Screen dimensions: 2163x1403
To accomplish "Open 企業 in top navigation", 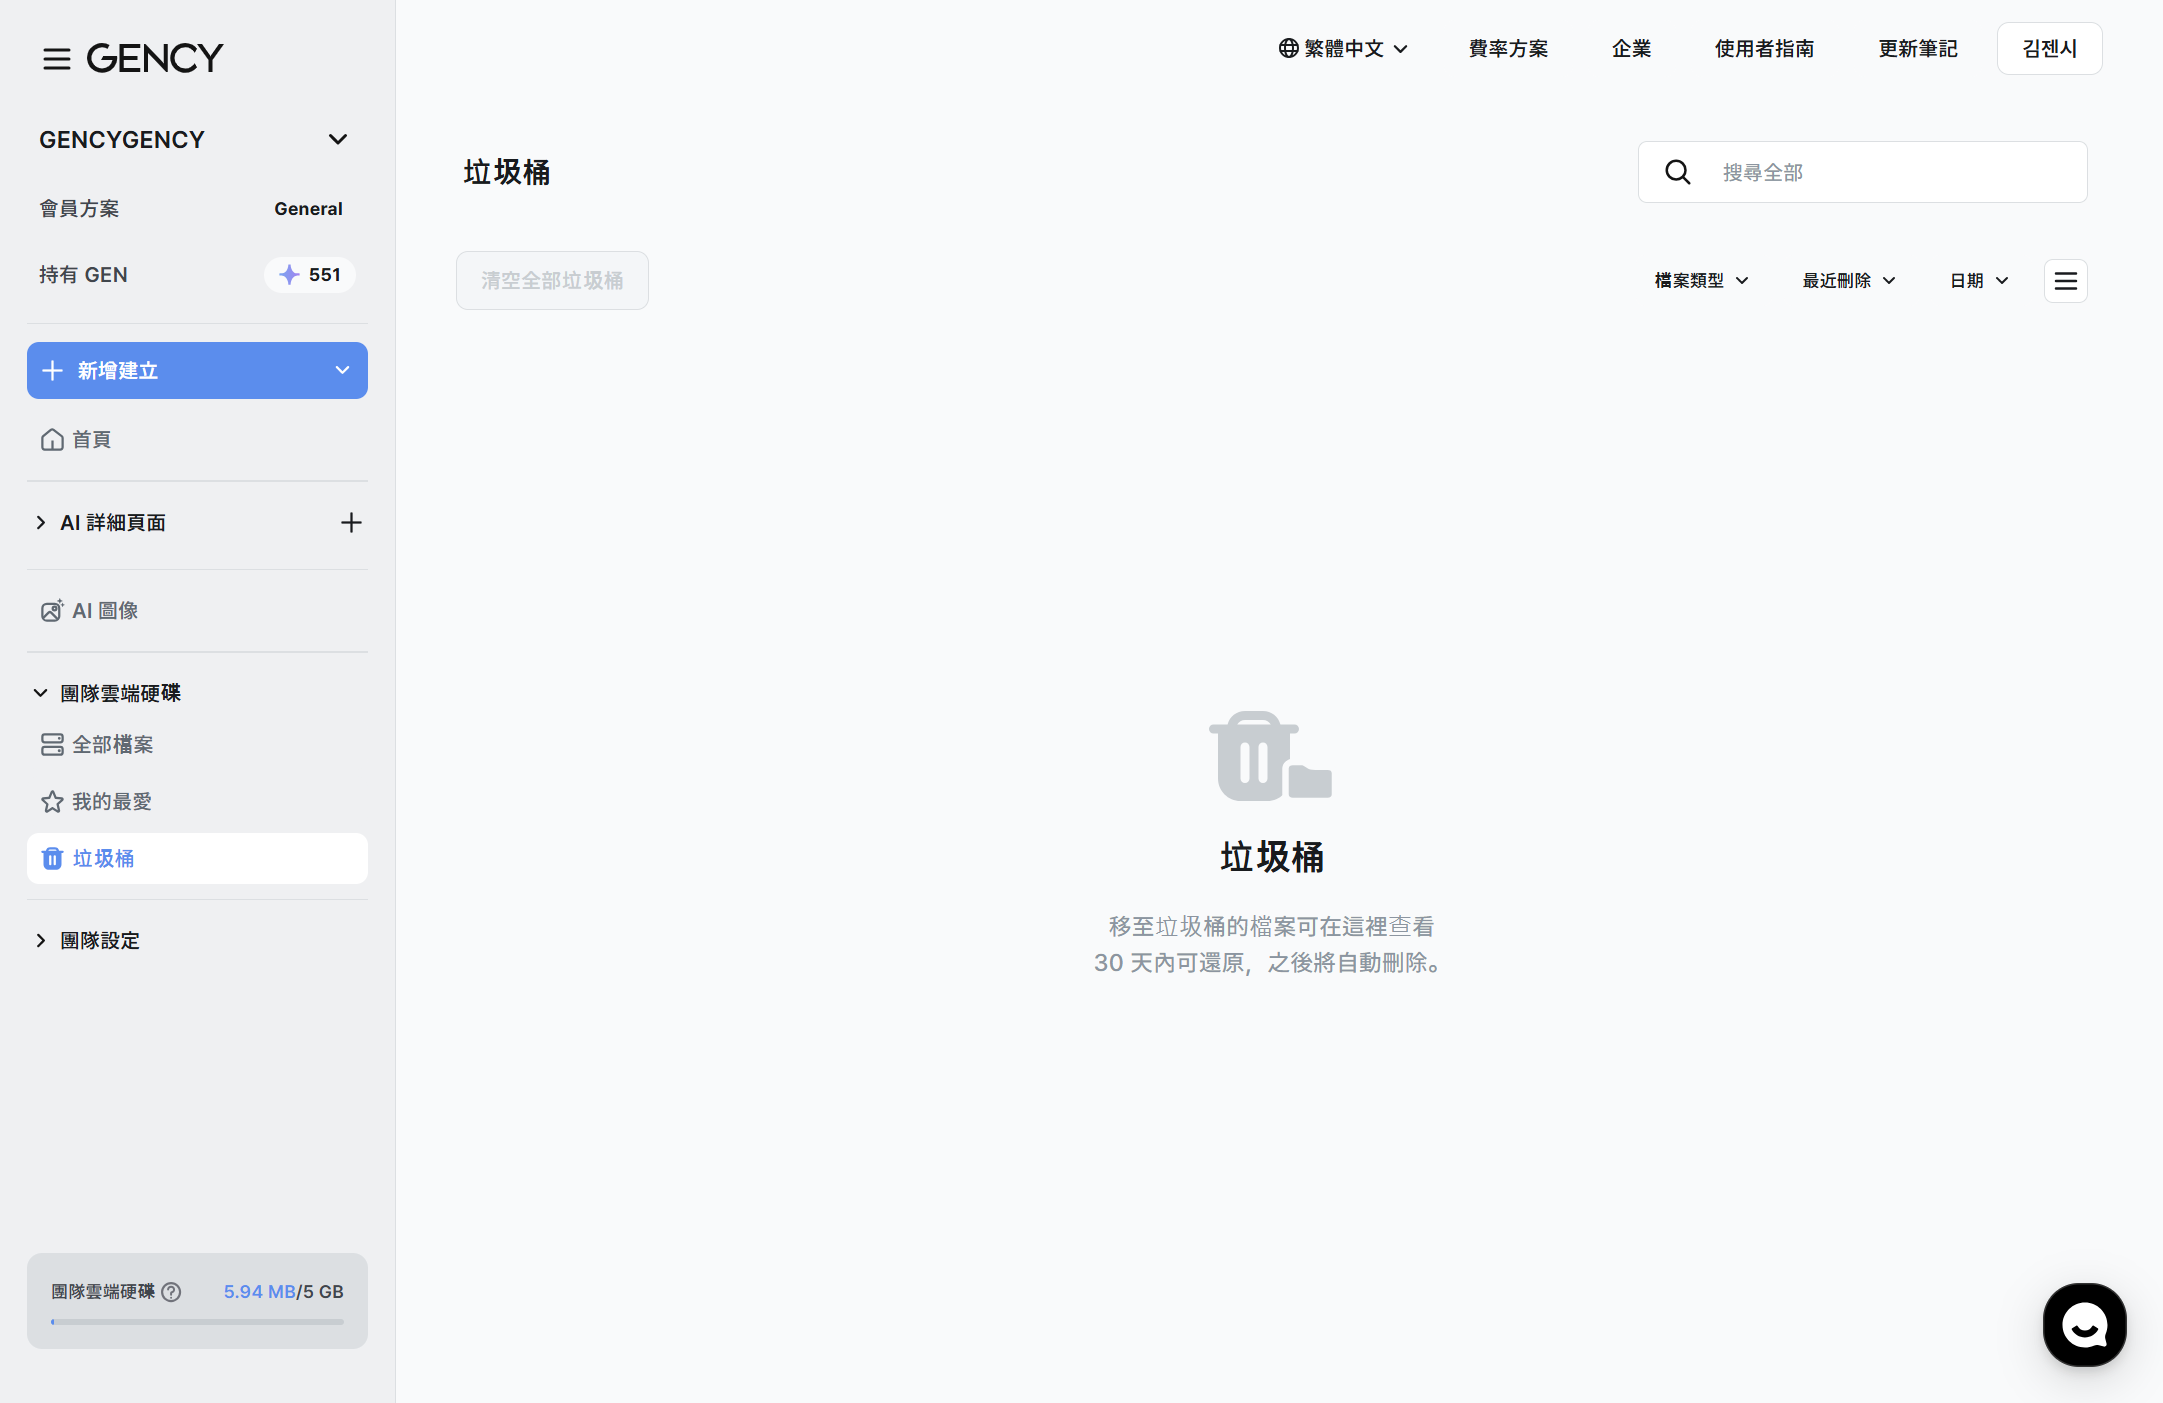I will [x=1631, y=48].
